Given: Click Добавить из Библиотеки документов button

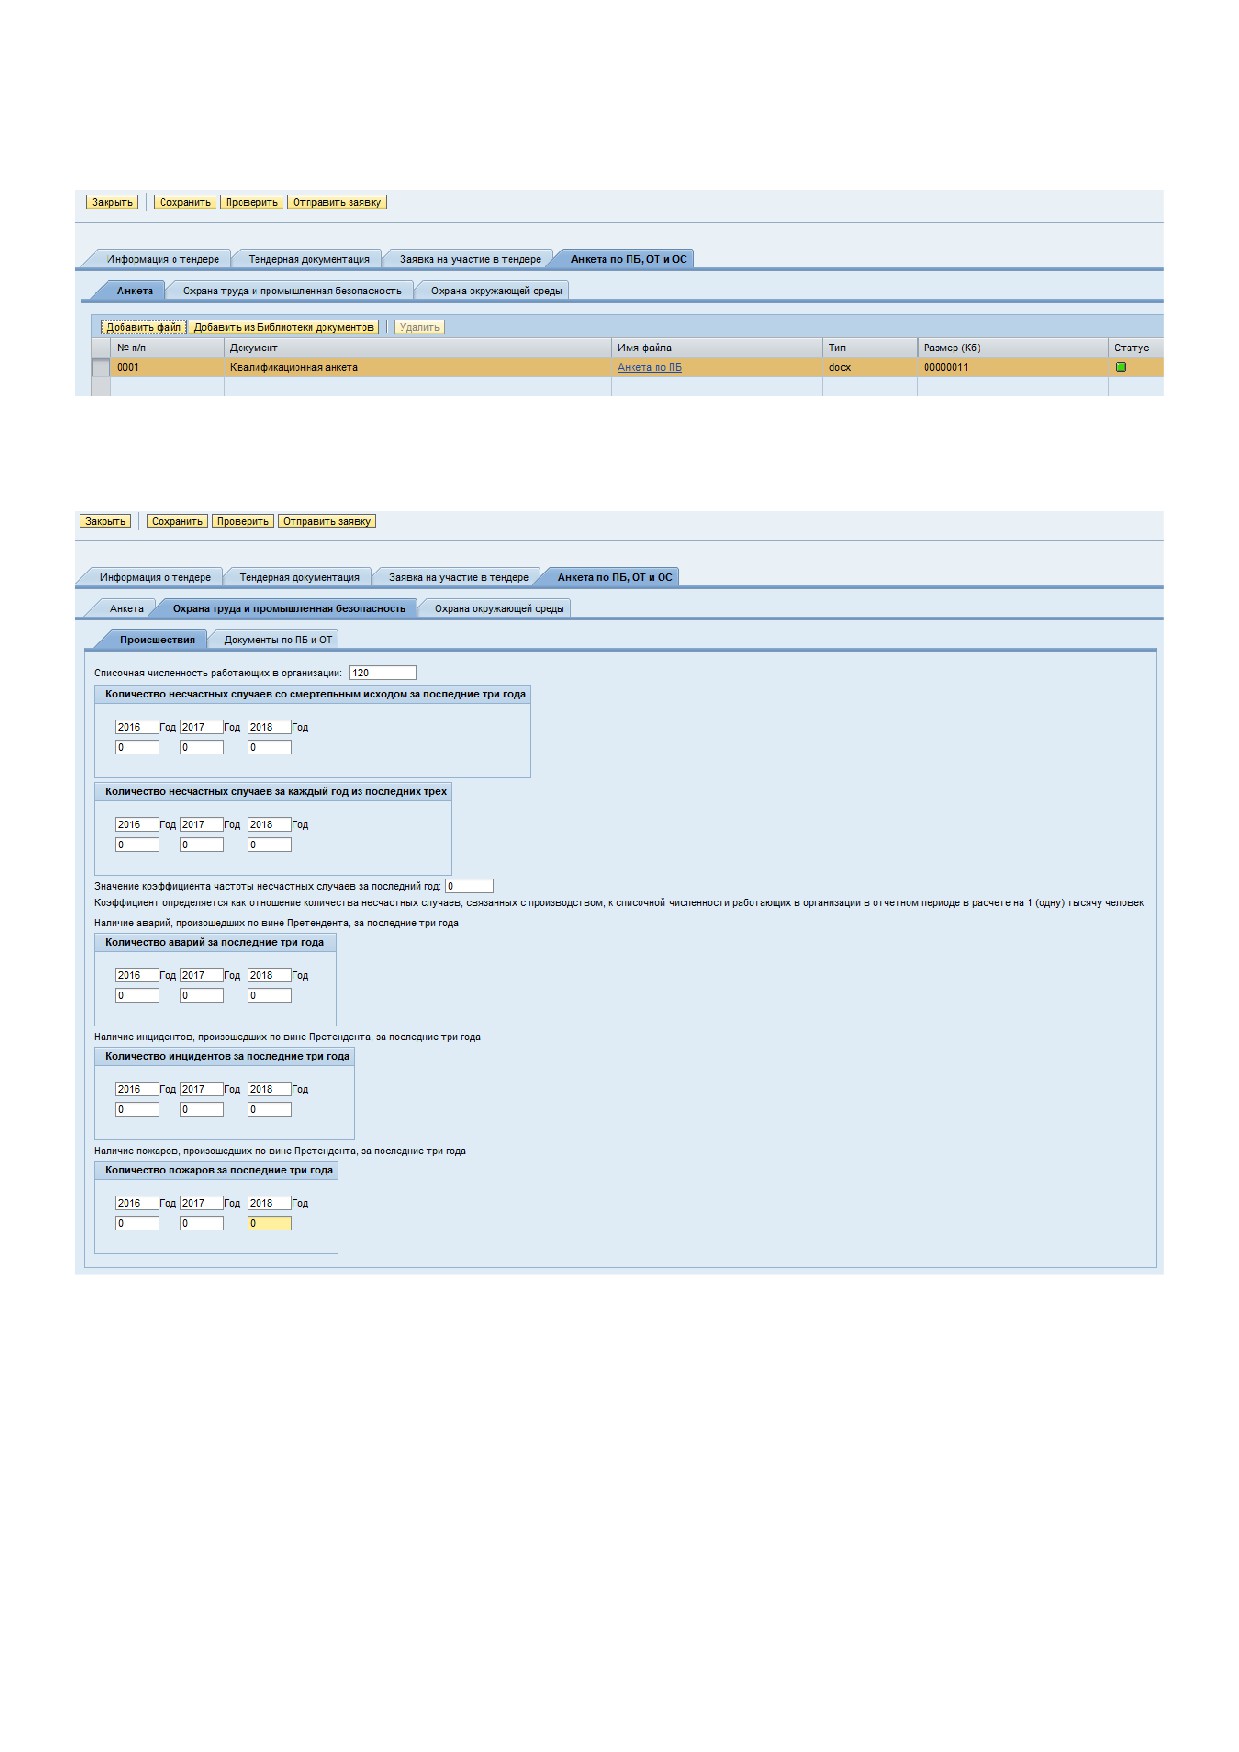Looking at the screenshot, I should (x=284, y=327).
